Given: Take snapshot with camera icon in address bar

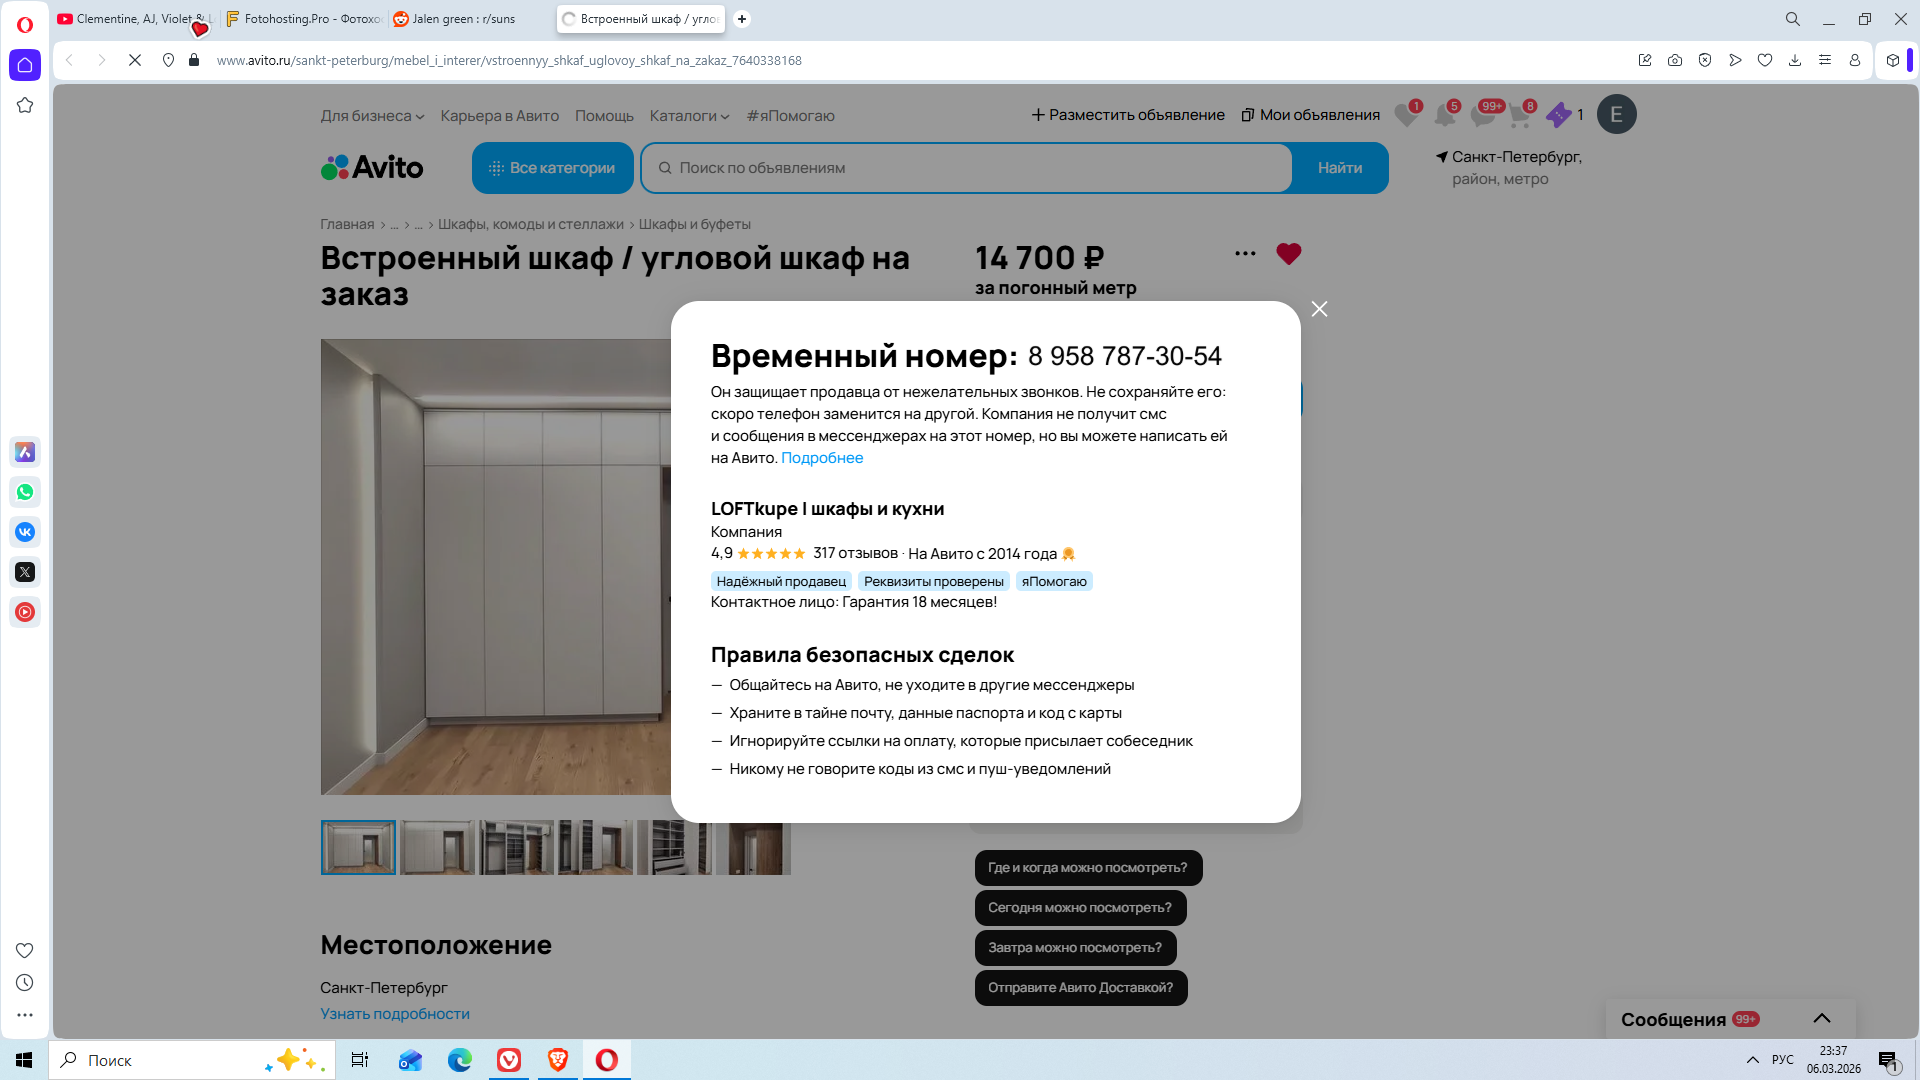Looking at the screenshot, I should (x=1675, y=60).
